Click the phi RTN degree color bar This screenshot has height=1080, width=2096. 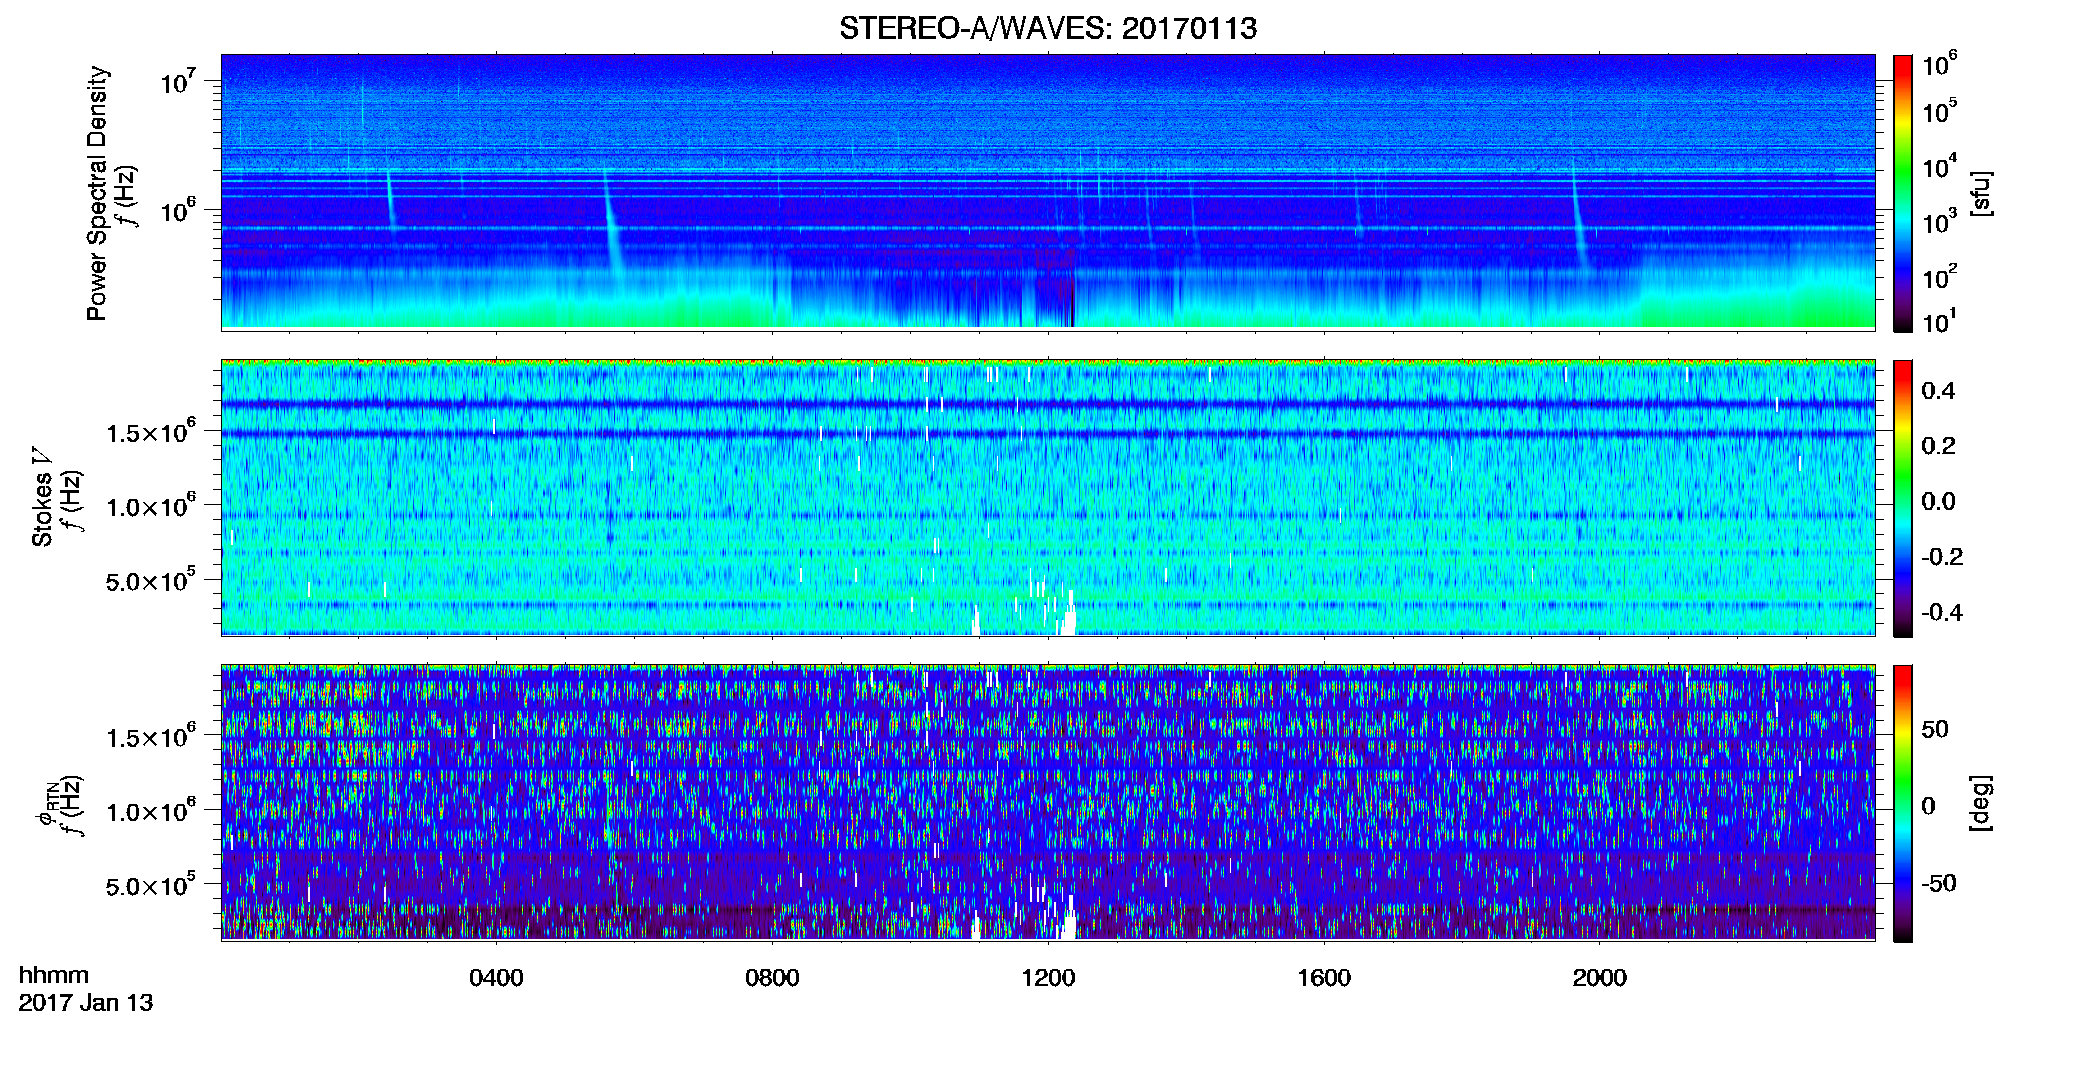(1903, 803)
